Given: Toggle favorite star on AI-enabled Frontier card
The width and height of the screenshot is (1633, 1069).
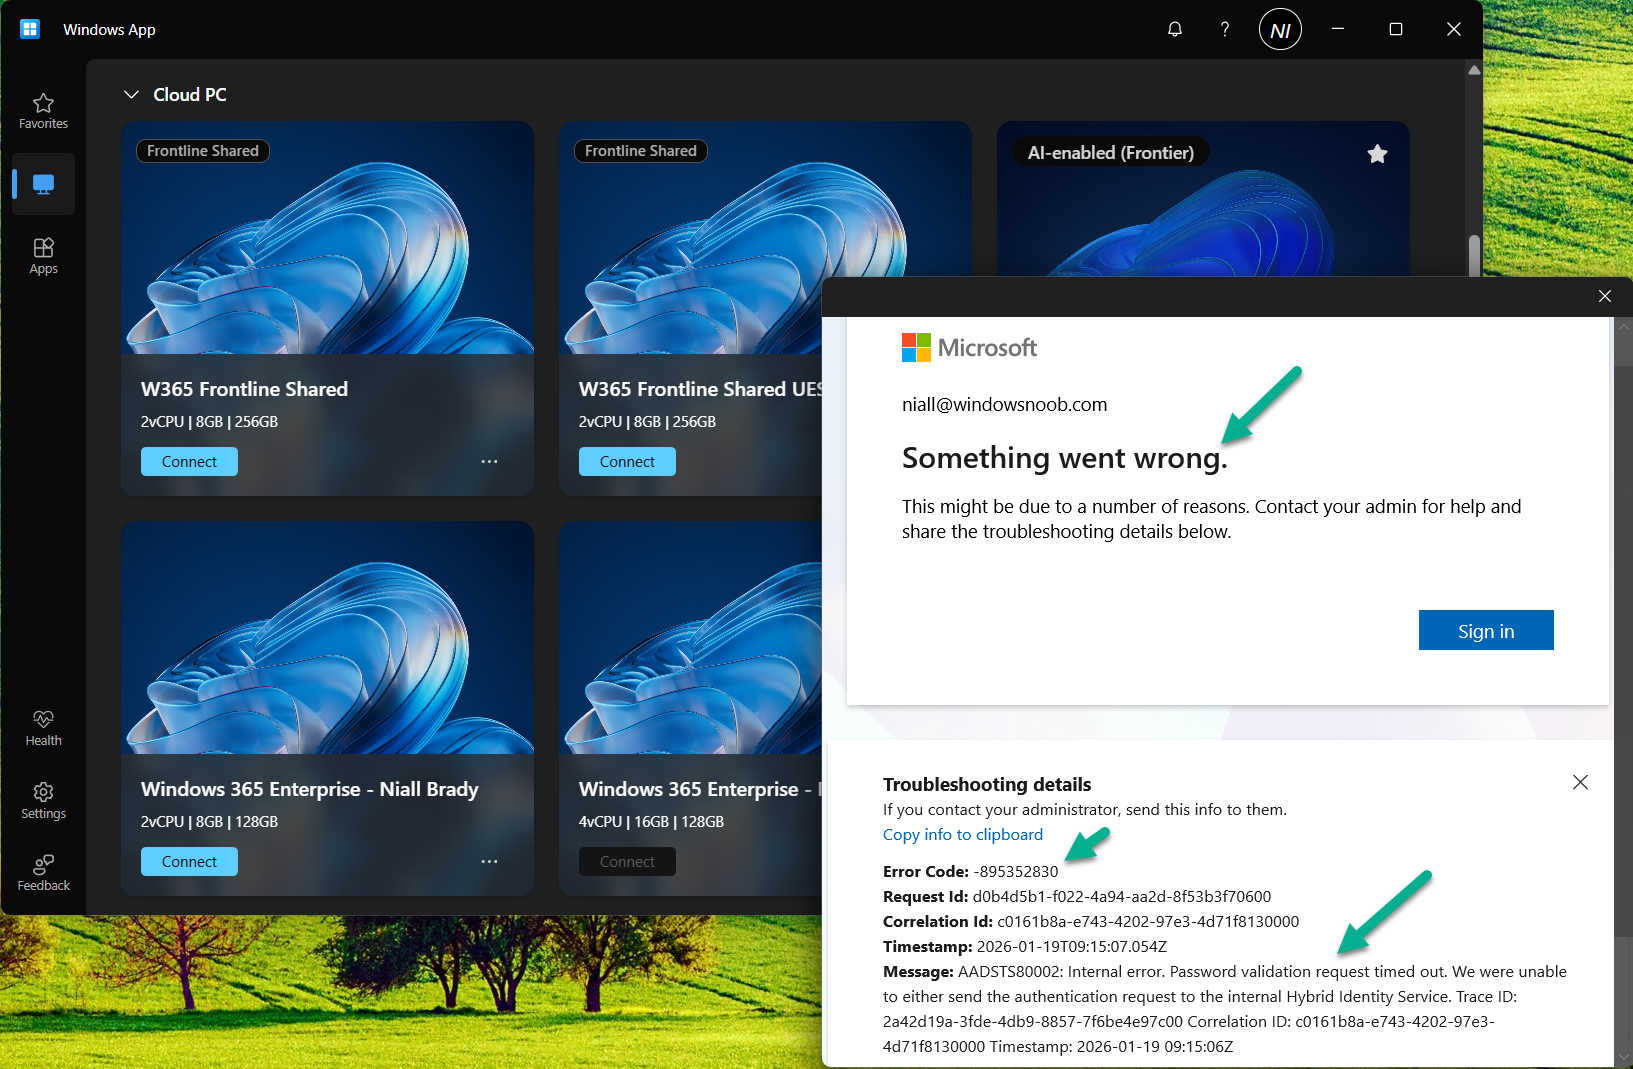Looking at the screenshot, I should (x=1377, y=154).
